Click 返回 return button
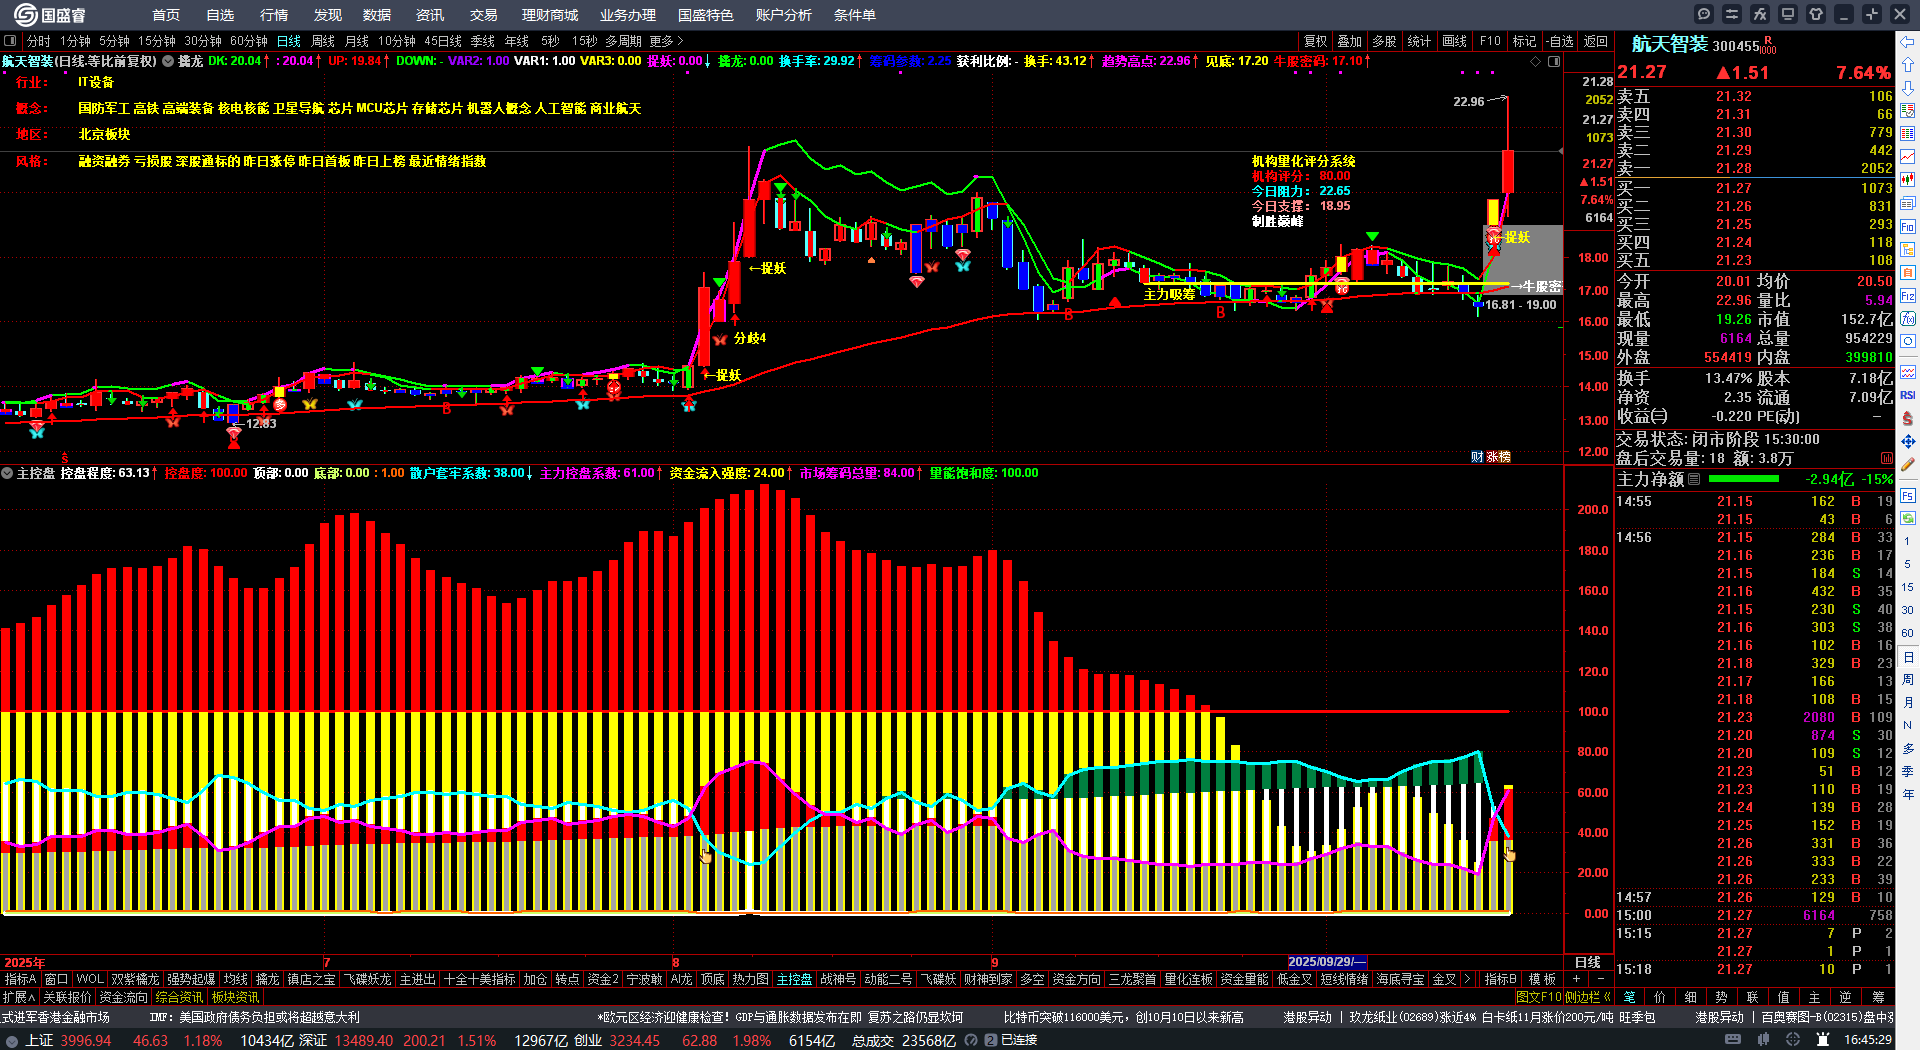The height and width of the screenshot is (1050, 1920). tap(1596, 41)
